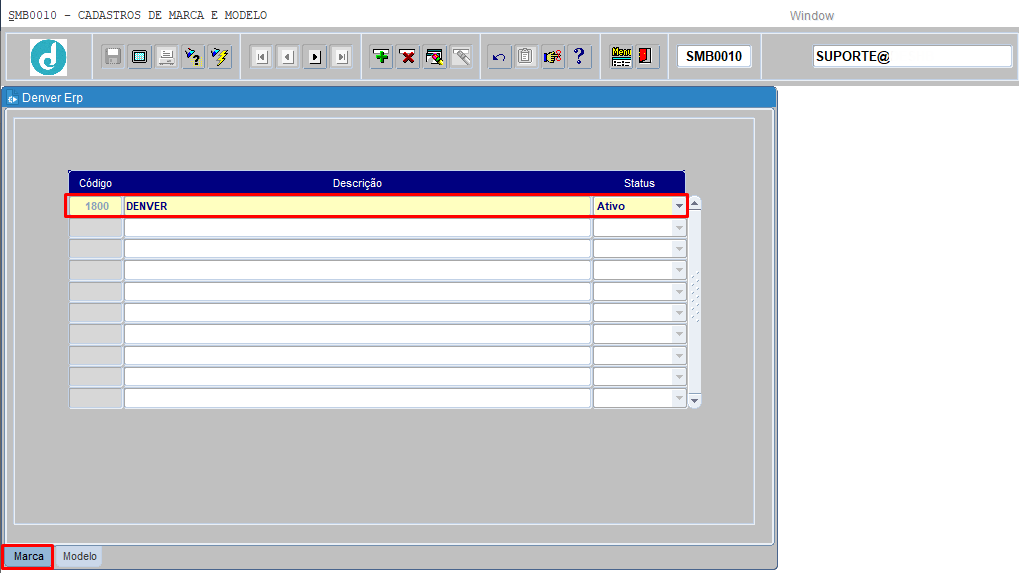Click the Denver Erp window title icon
Screen dimensions: 1019x573
[x=12, y=98]
